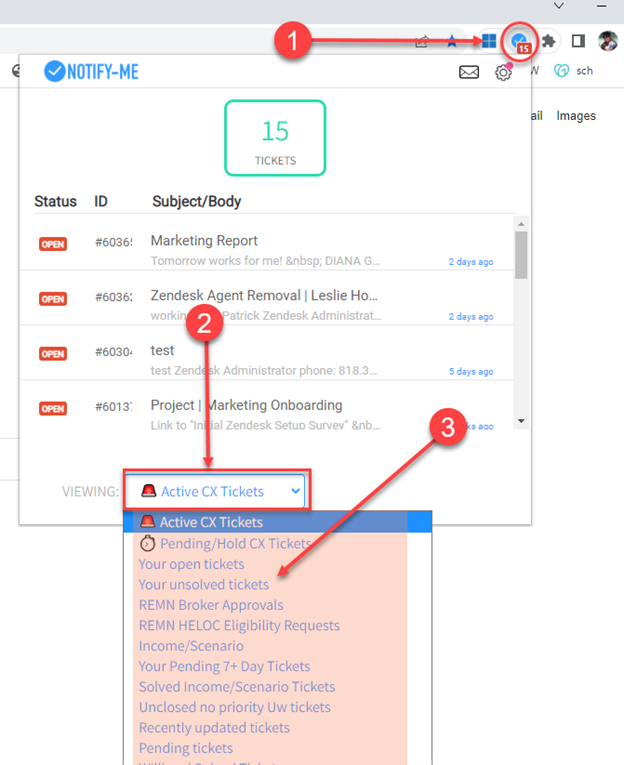This screenshot has width=624, height=765.
Task: Click the blue bookmark star icon
Action: [452, 41]
